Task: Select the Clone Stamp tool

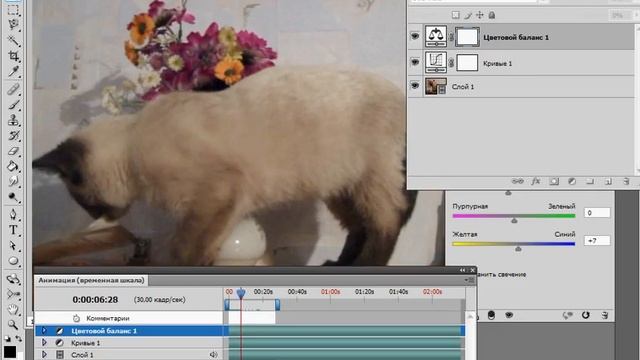Action: (13, 120)
